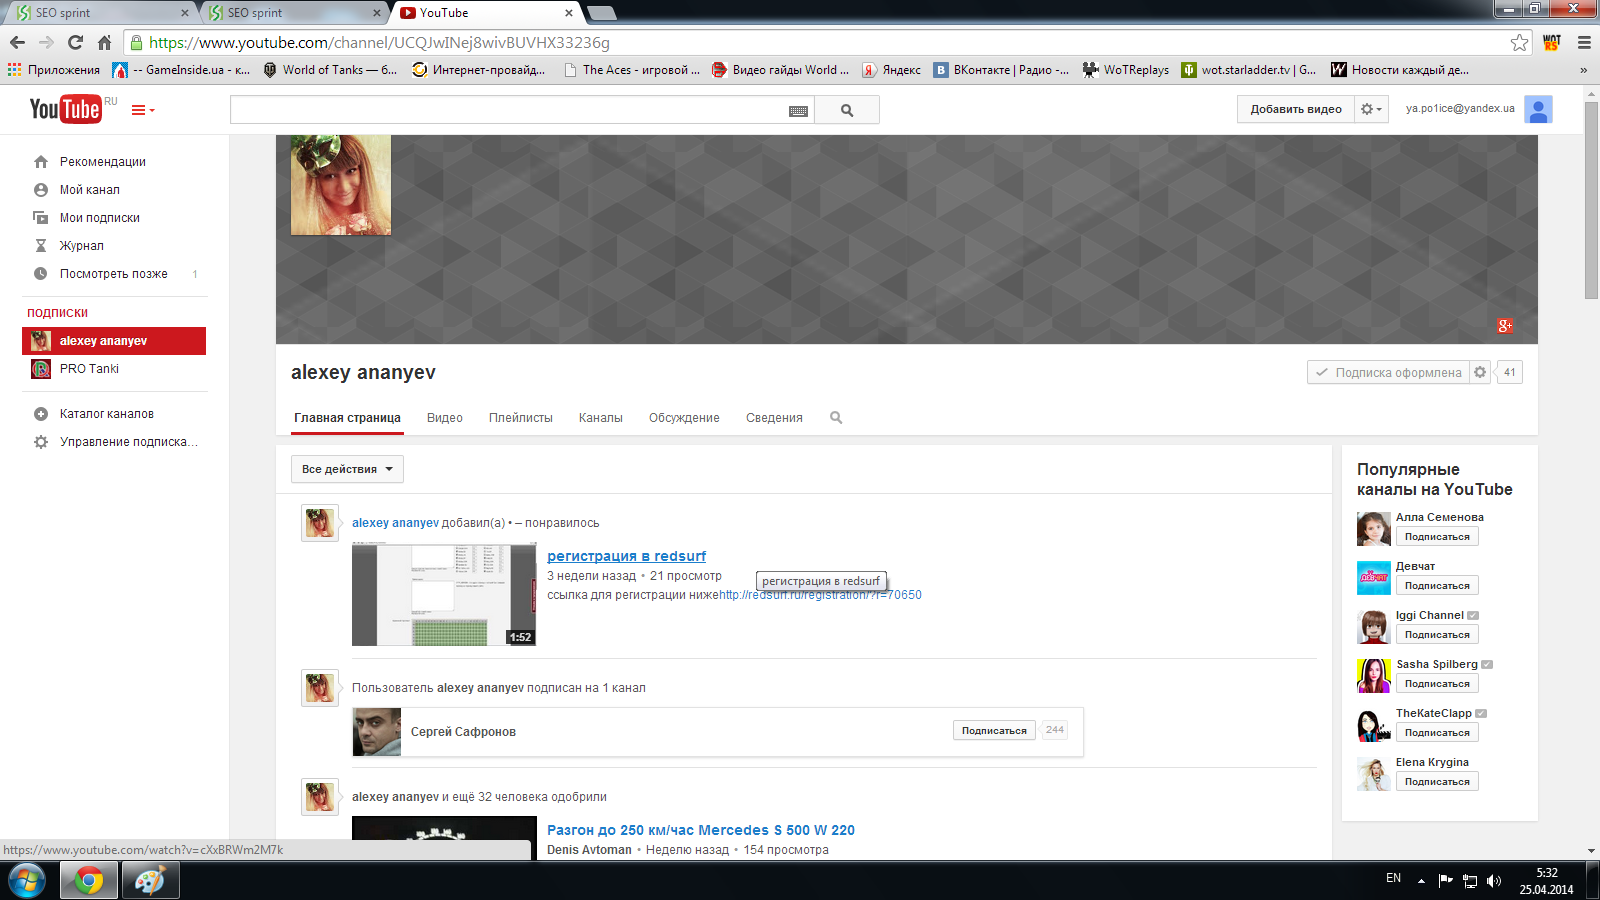Viewport: 1600px width, 900px height.
Task: Open the регистрация в redsurf video link
Action: point(626,556)
